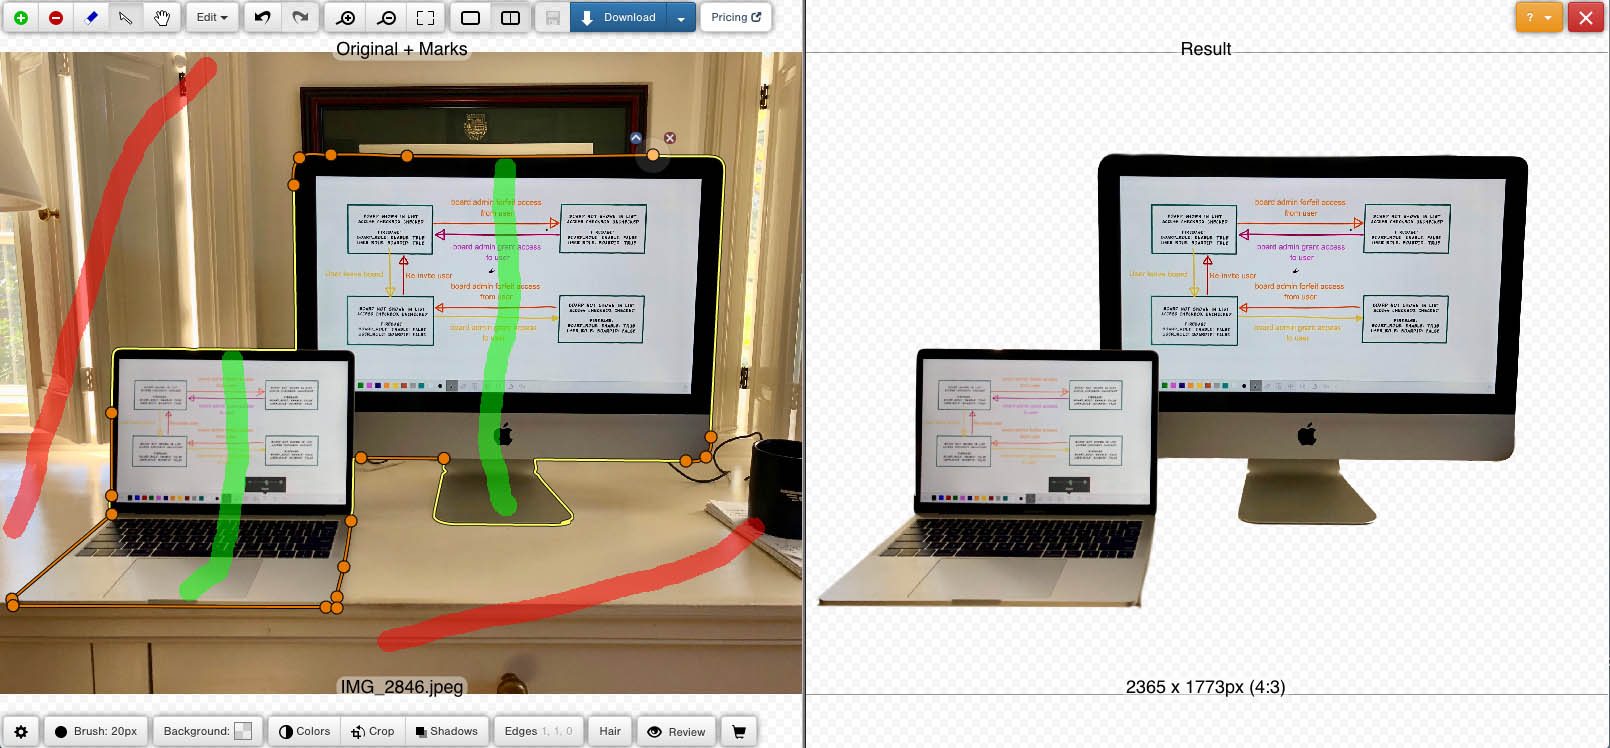This screenshot has width=1610, height=748.
Task: Select the red Remove marker tool
Action: point(56,18)
